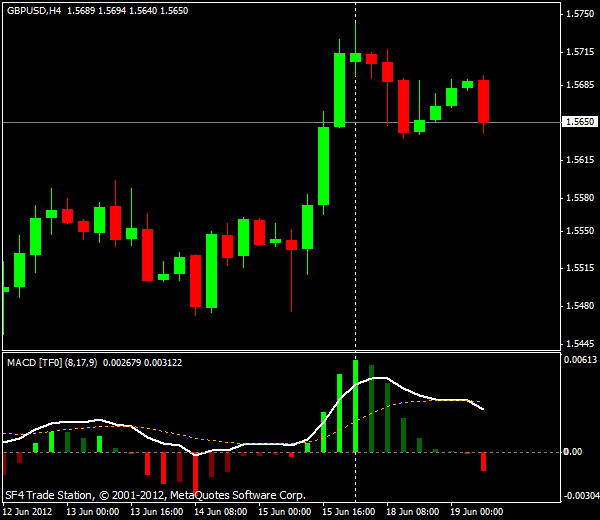Click the 1.5445 price axis label

[x=580, y=344]
